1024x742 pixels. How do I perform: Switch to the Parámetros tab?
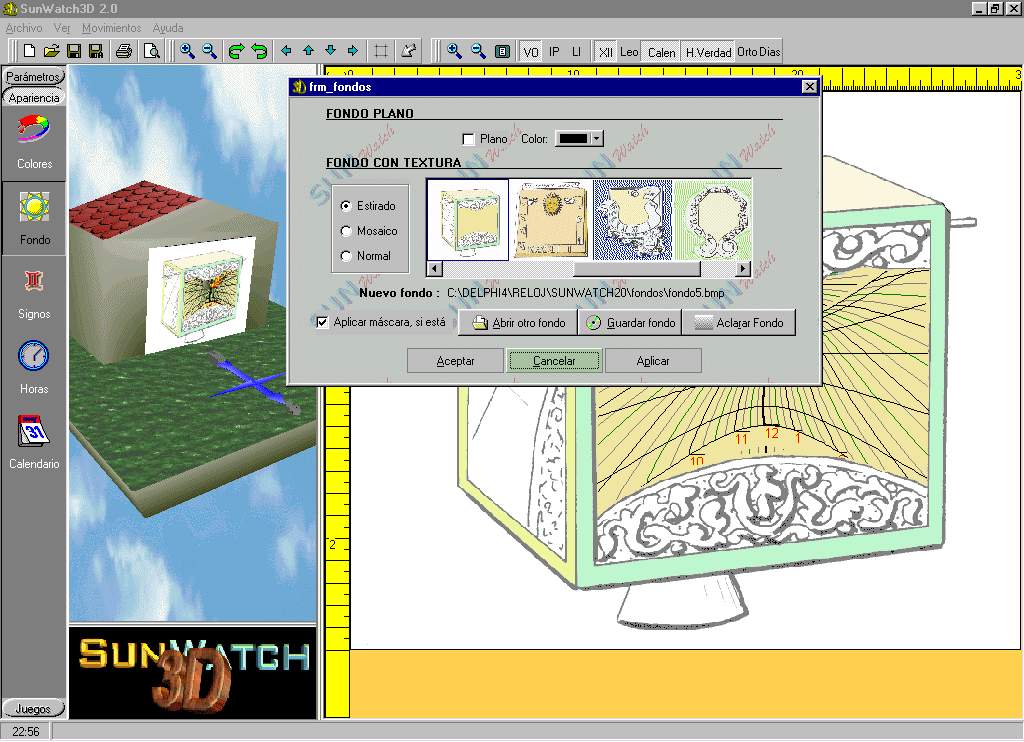[34, 77]
